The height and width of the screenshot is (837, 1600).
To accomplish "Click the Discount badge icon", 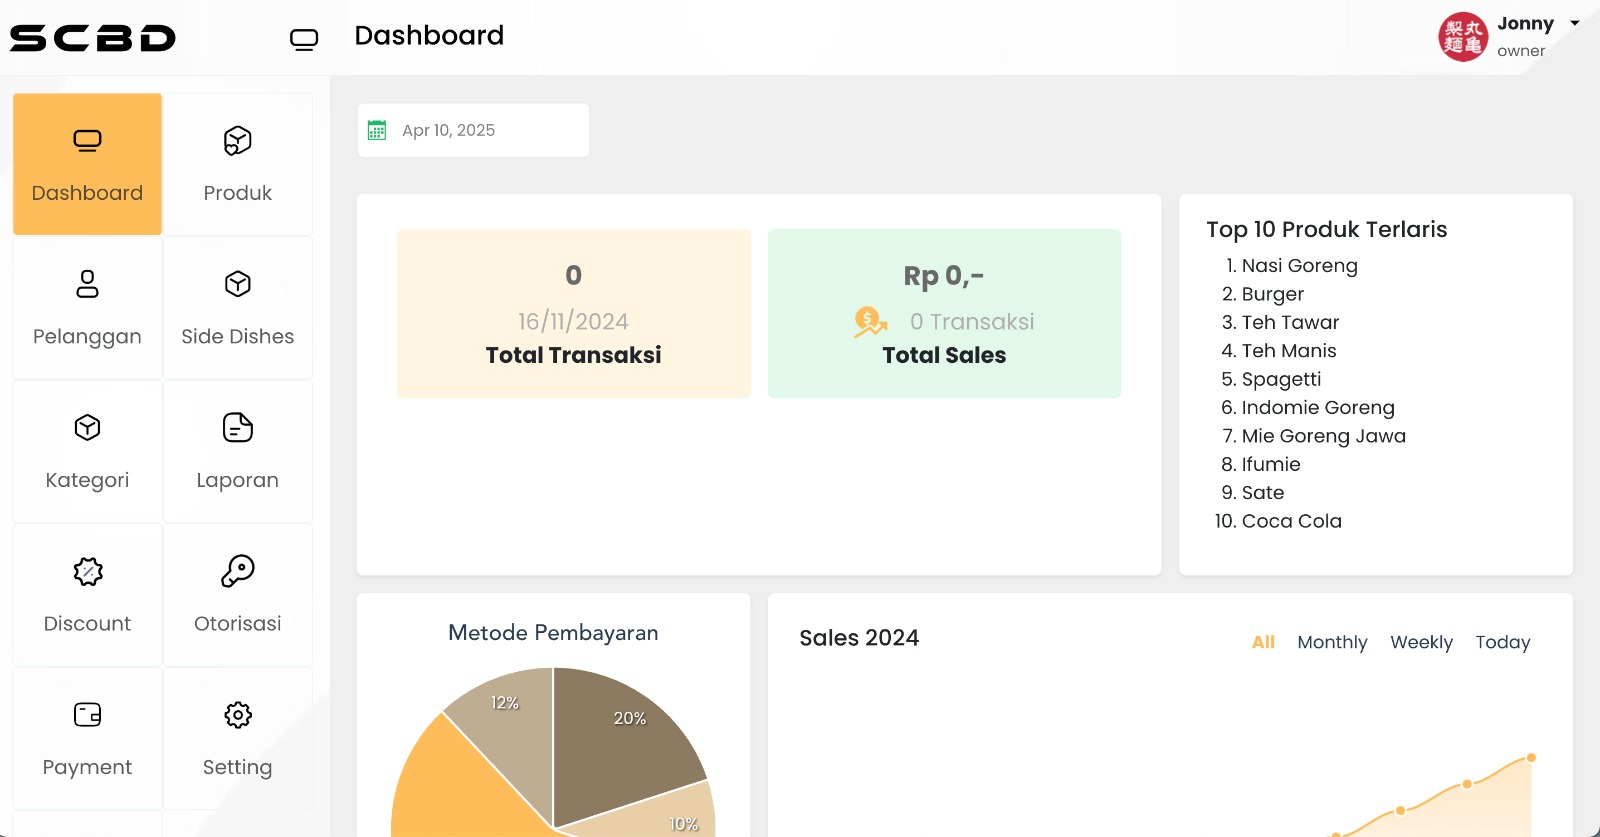I will tap(87, 571).
